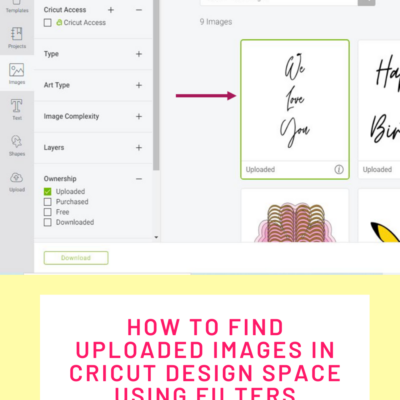Open the Shapes tool icon

pos(17,145)
